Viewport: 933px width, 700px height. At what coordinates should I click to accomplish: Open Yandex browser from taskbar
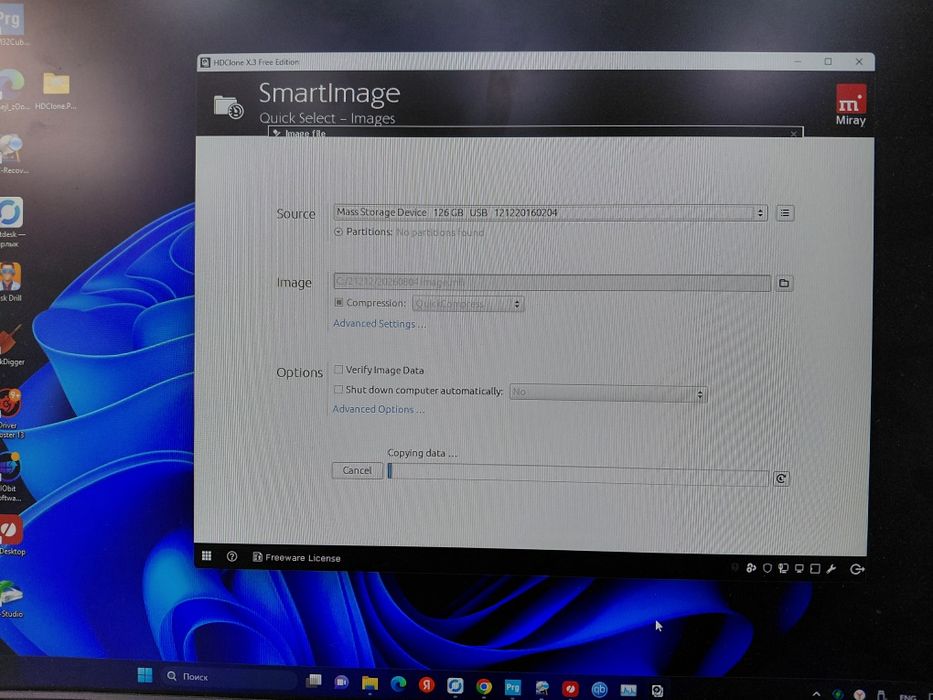tap(426, 685)
